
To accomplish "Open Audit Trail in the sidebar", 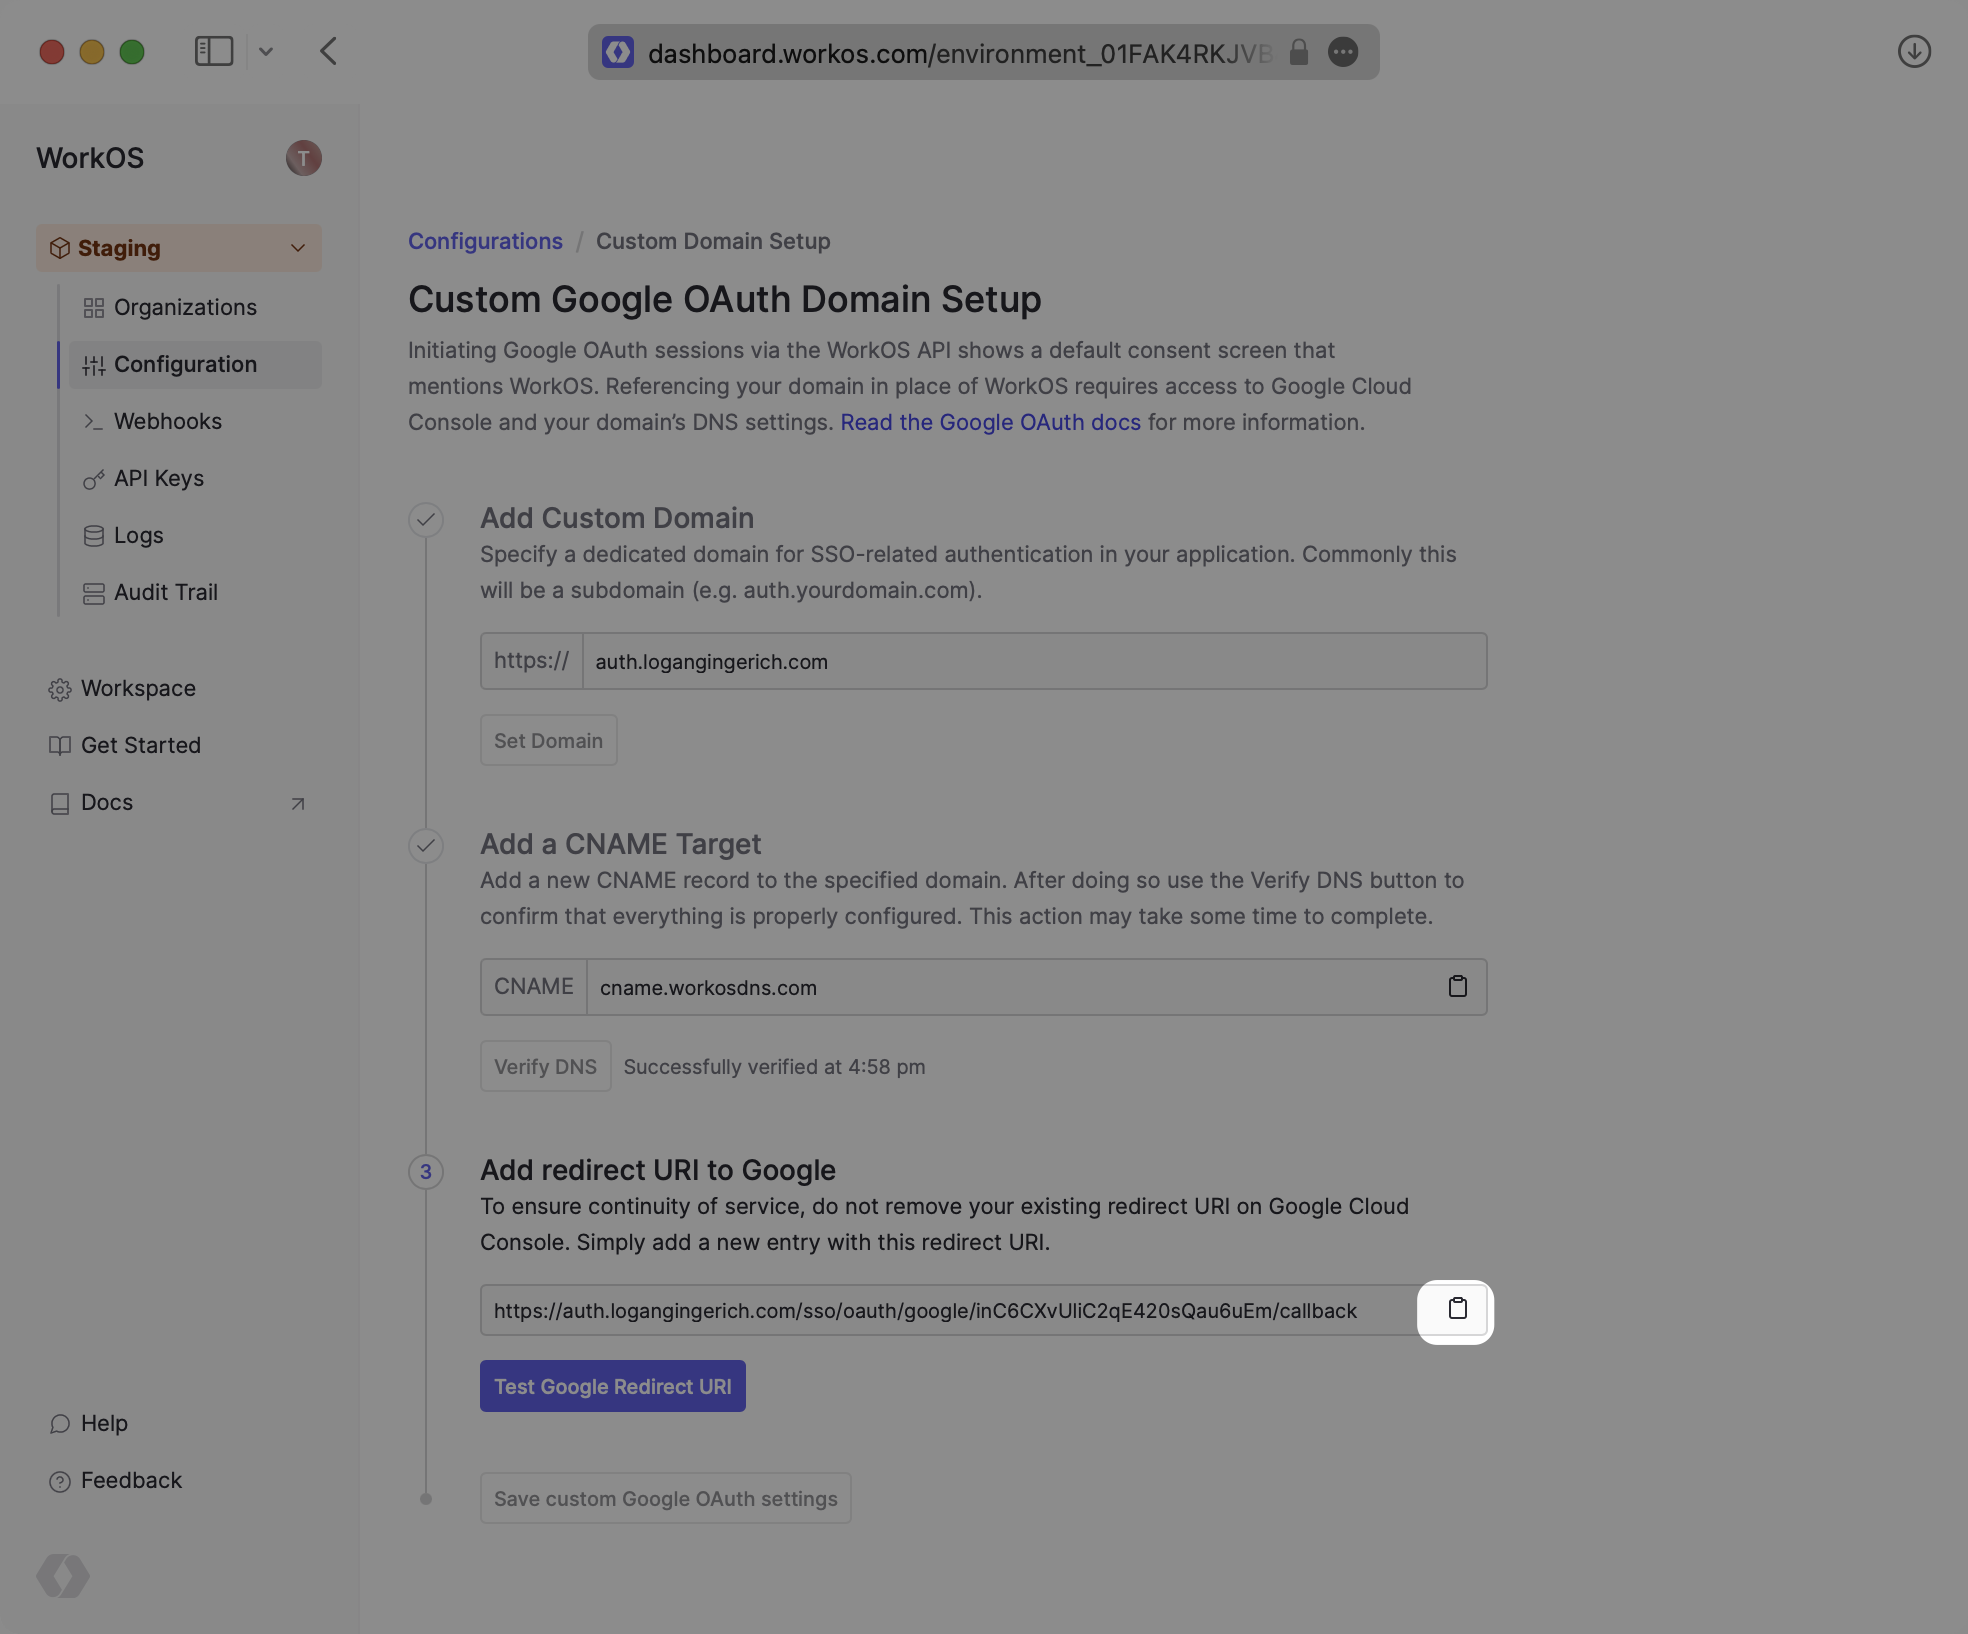I will (165, 593).
